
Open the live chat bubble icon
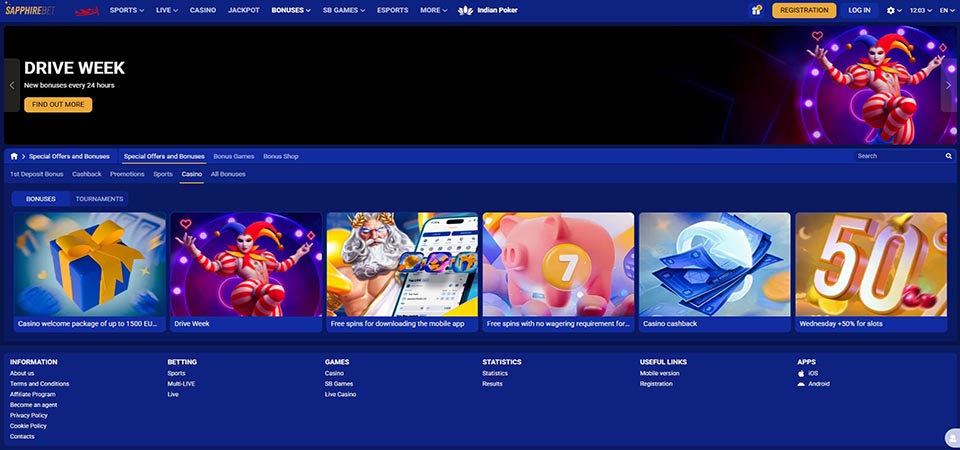953,438
